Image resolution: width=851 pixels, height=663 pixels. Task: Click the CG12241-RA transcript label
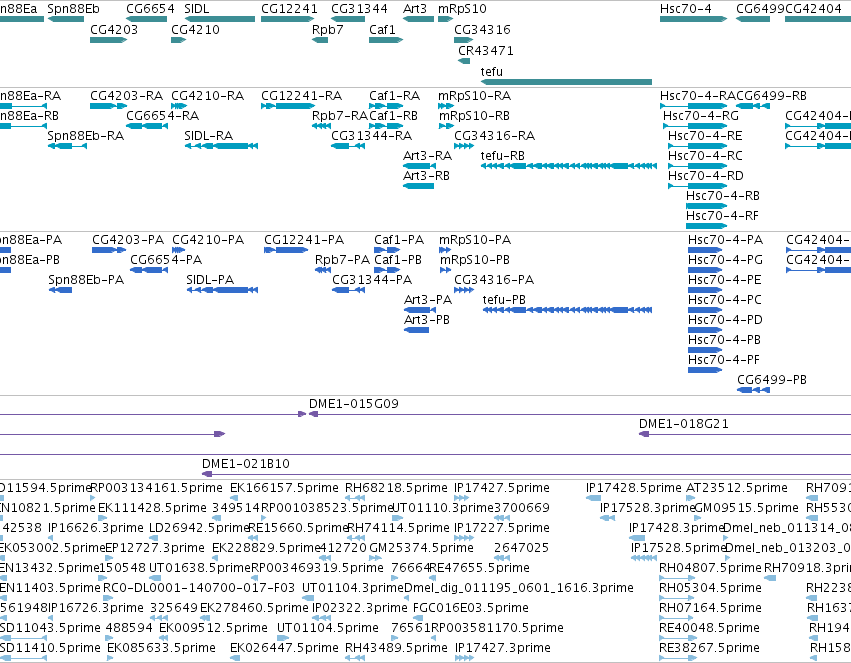pyautogui.click(x=301, y=96)
